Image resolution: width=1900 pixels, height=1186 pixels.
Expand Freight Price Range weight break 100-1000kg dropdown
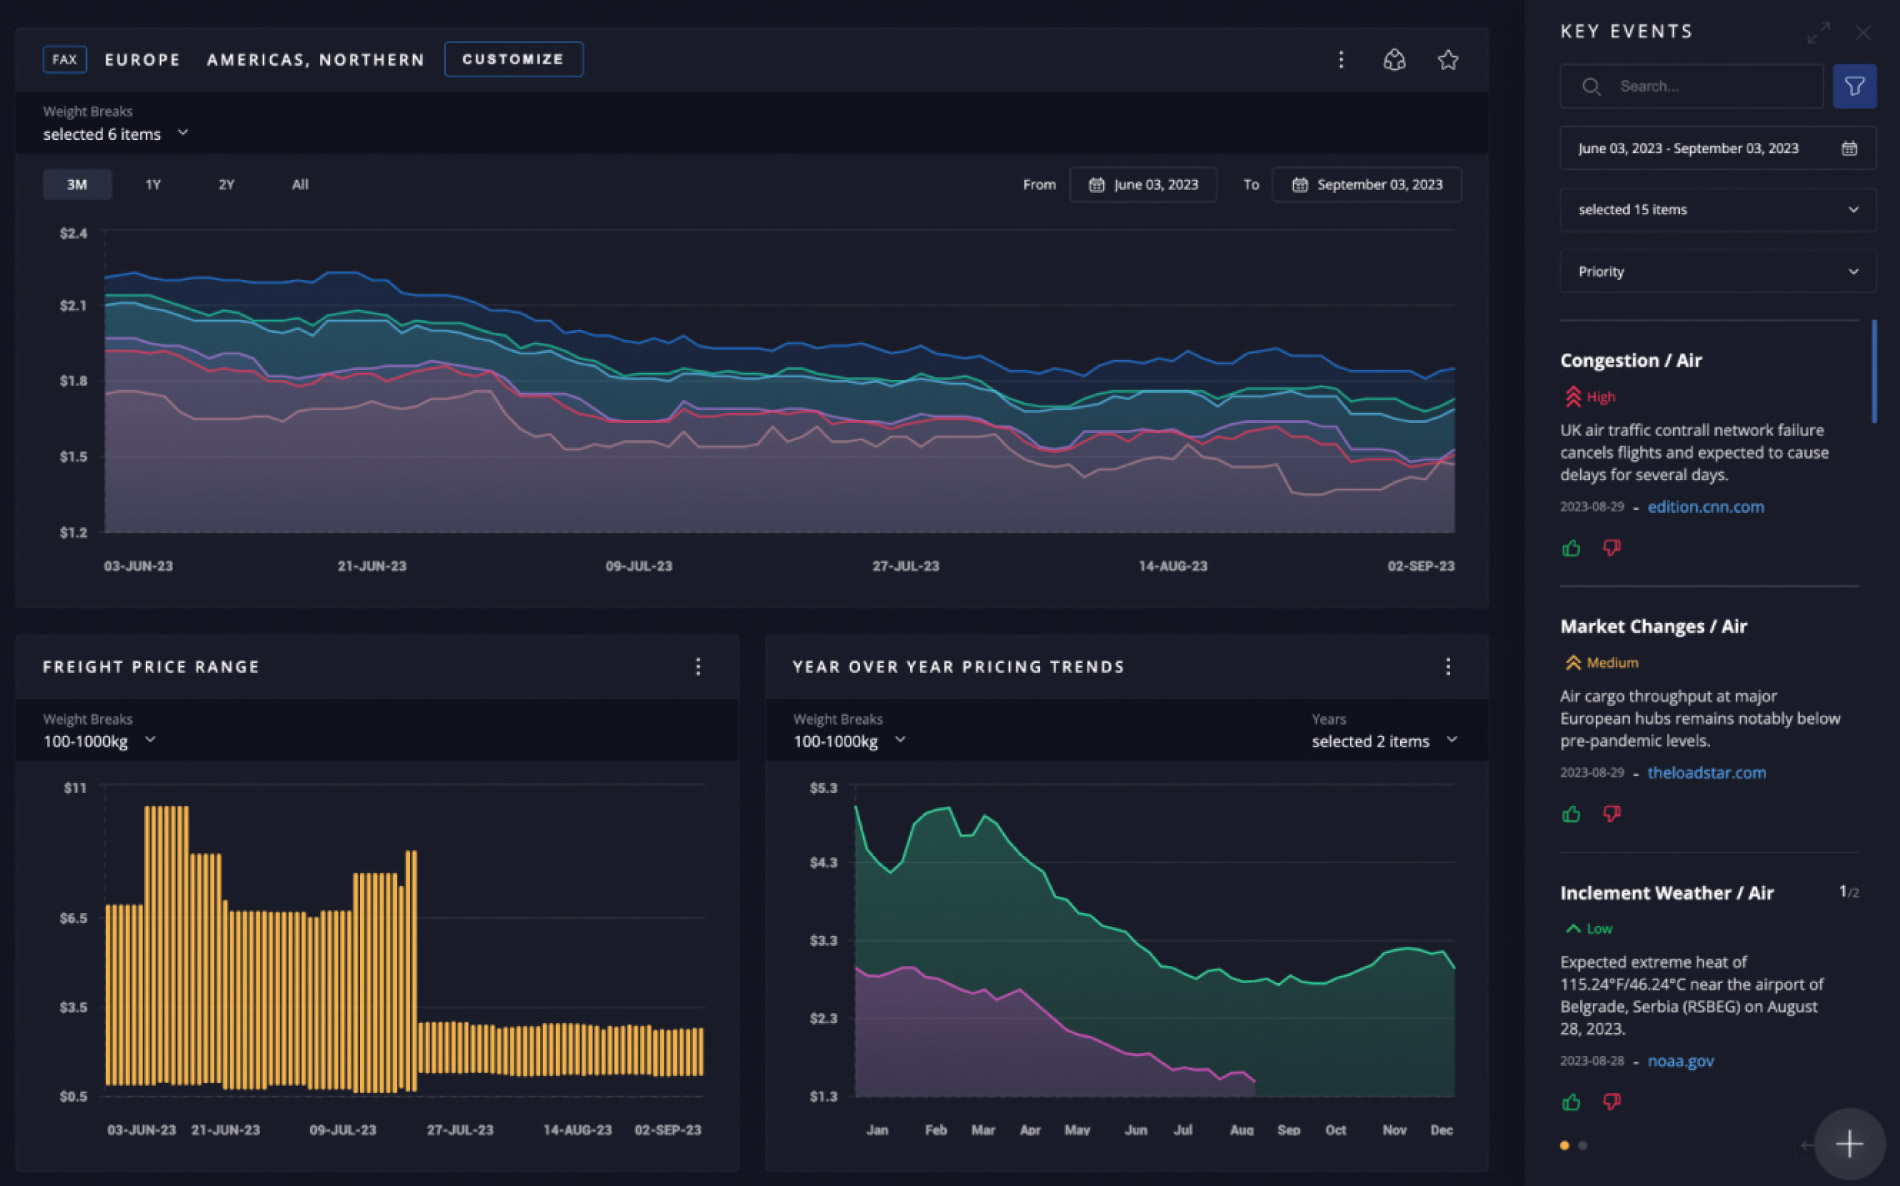click(x=100, y=741)
